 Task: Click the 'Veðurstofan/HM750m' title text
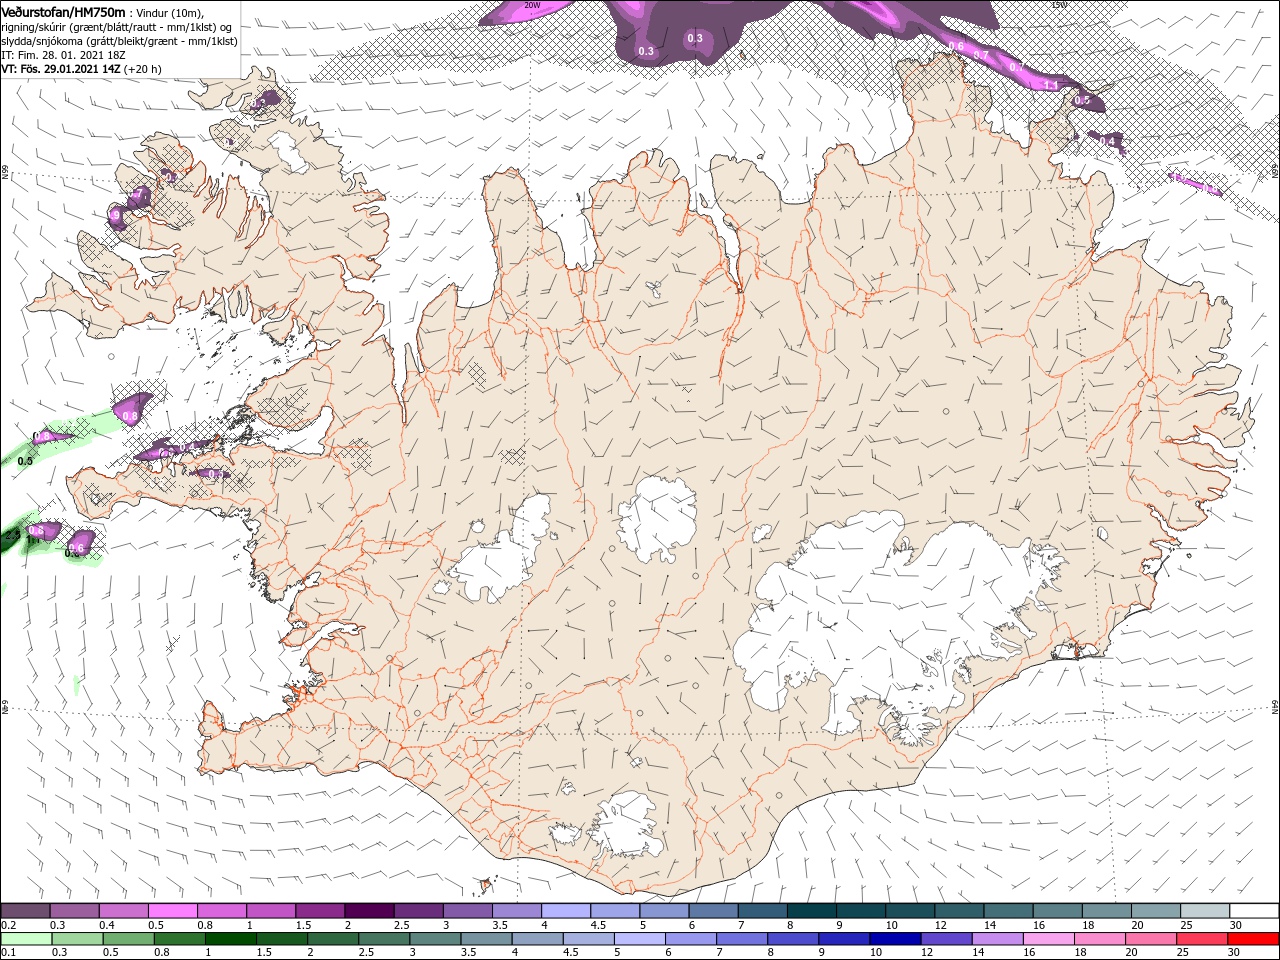tap(64, 12)
